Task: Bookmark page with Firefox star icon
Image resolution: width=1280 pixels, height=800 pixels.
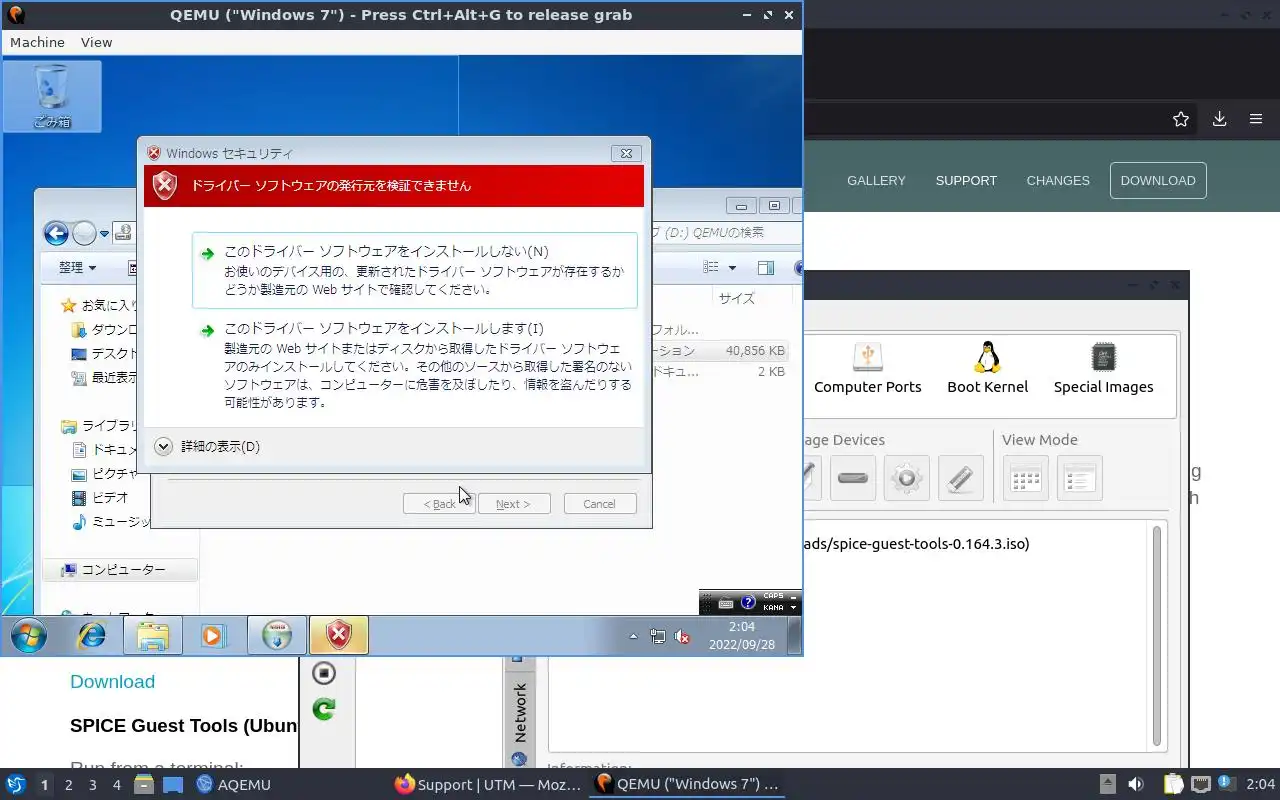Action: (1181, 119)
